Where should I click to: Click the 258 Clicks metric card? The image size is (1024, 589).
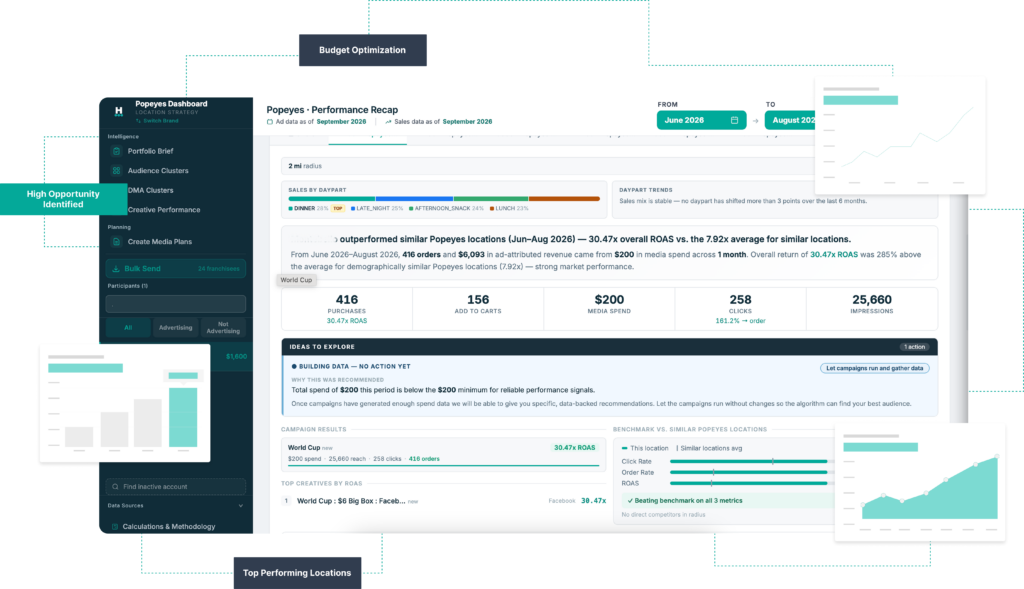click(x=741, y=309)
